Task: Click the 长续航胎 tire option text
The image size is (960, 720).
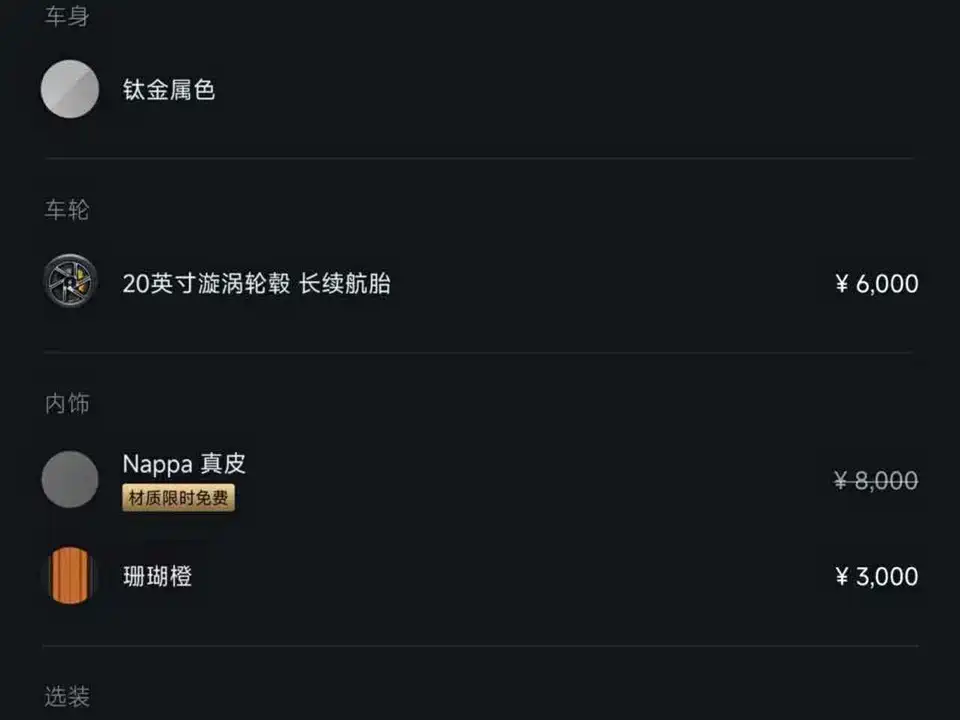Action: 345,284
